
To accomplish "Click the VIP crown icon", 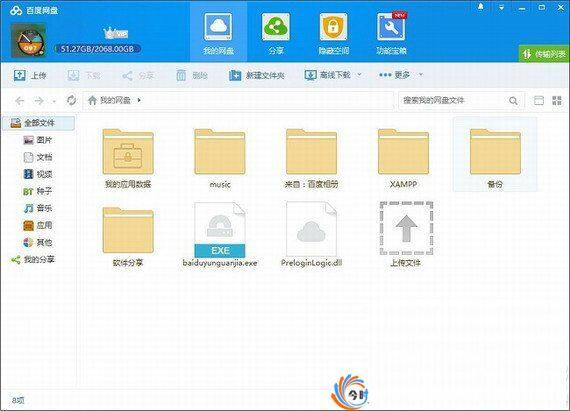I will tap(116, 33).
